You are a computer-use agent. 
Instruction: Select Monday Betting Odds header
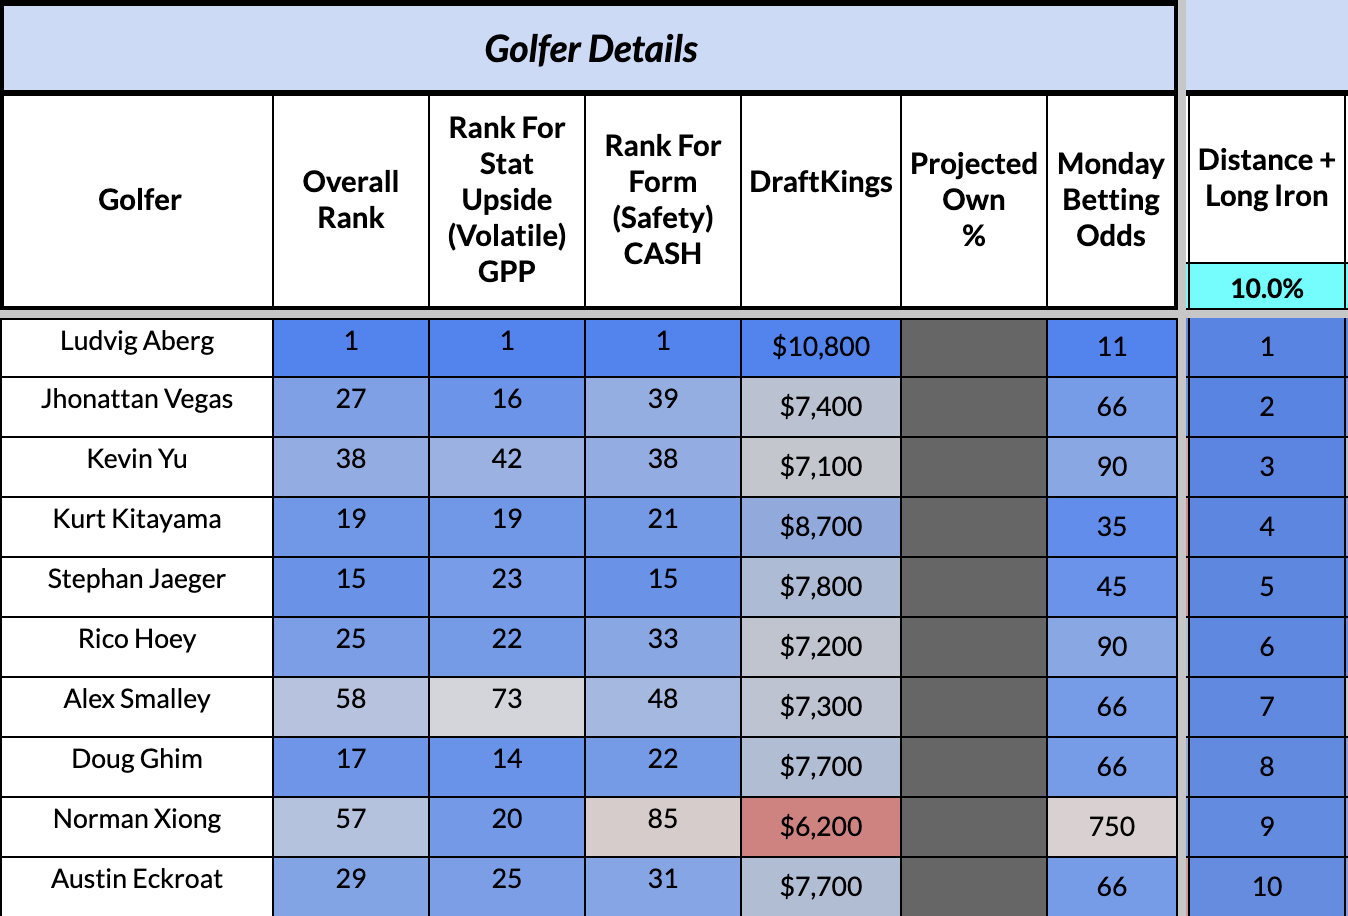tap(1111, 200)
